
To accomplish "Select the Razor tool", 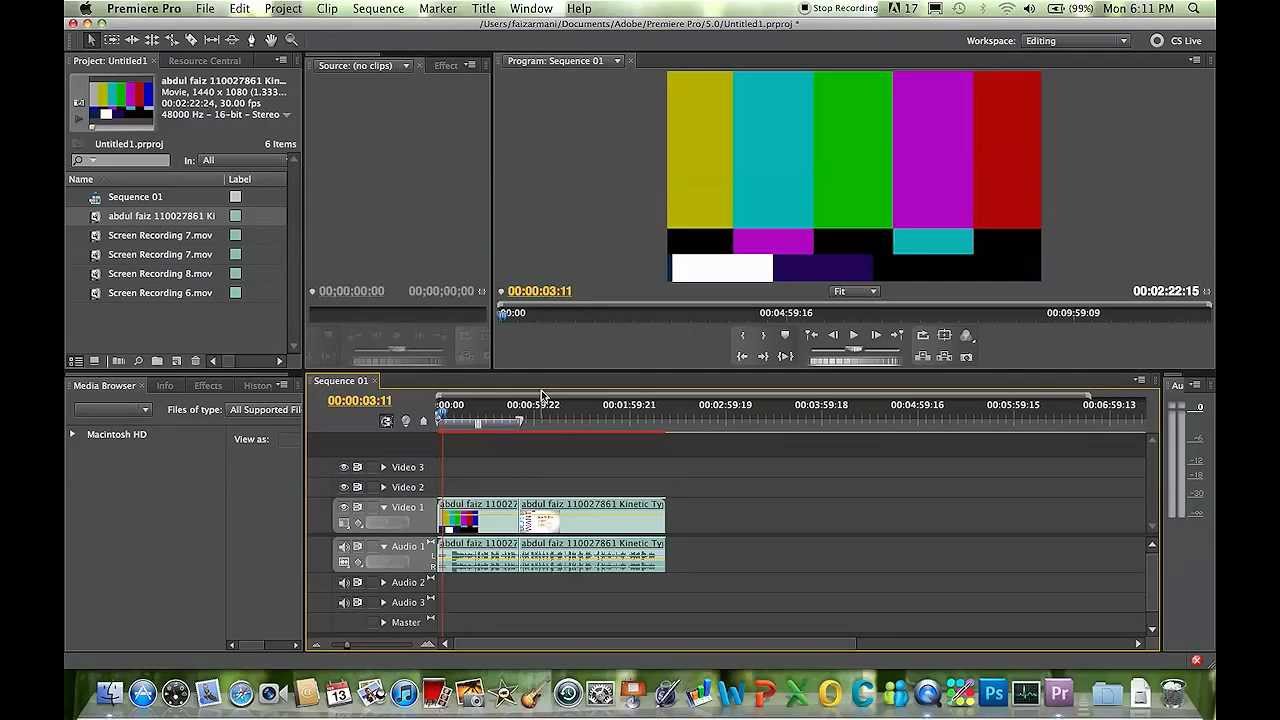I will (x=191, y=40).
